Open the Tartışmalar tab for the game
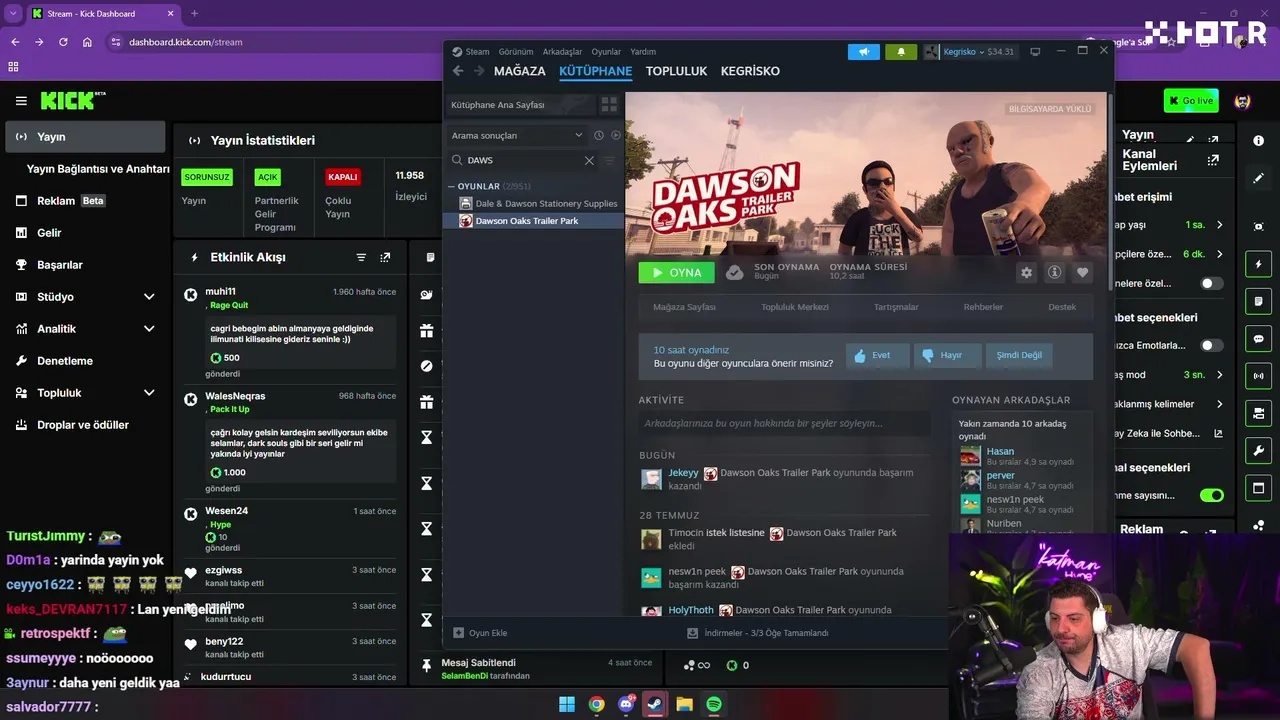Screen dimensions: 1280x720 pyautogui.click(x=896, y=307)
